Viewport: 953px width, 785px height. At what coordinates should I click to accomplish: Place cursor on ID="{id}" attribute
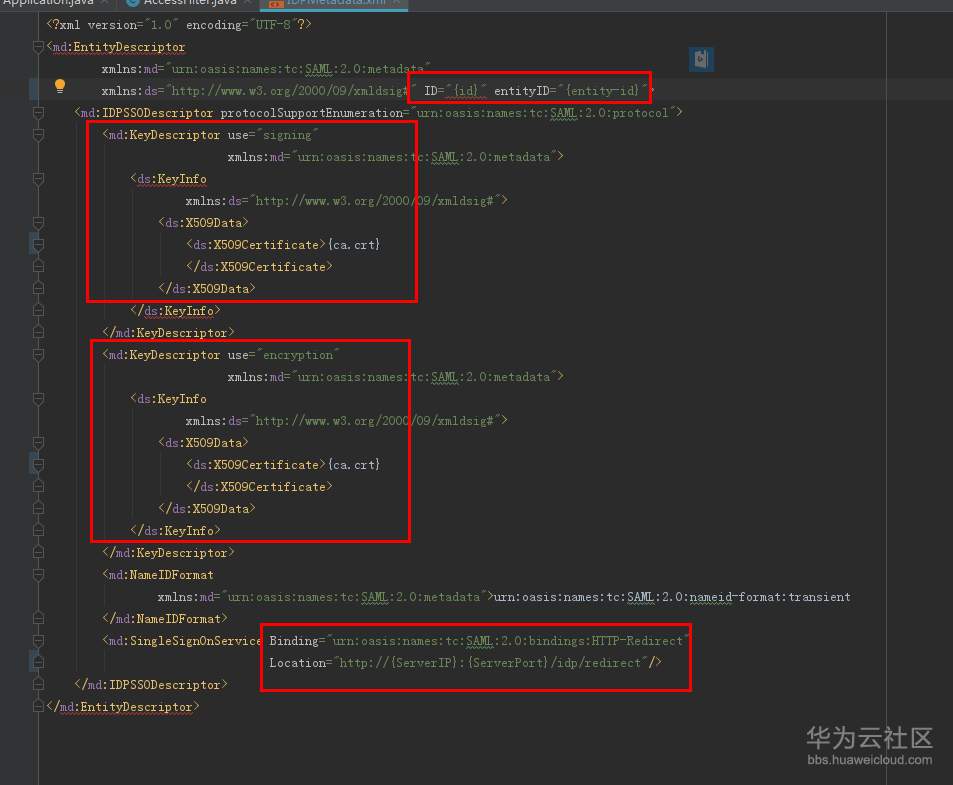point(455,91)
